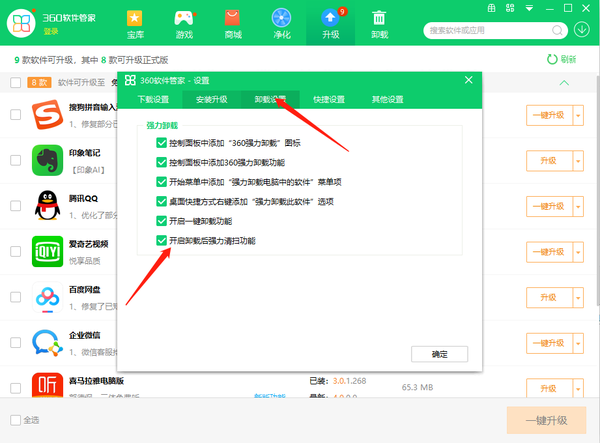Click the 确定 button in settings dialog
600x443 pixels.
pyautogui.click(x=440, y=354)
